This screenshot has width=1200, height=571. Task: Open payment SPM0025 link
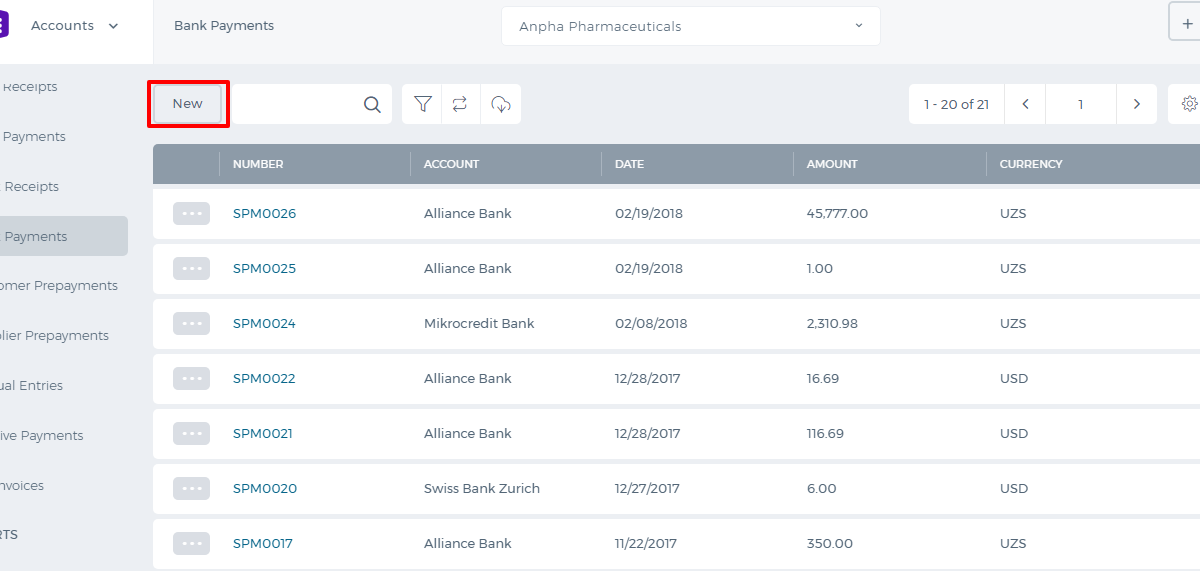(x=264, y=268)
